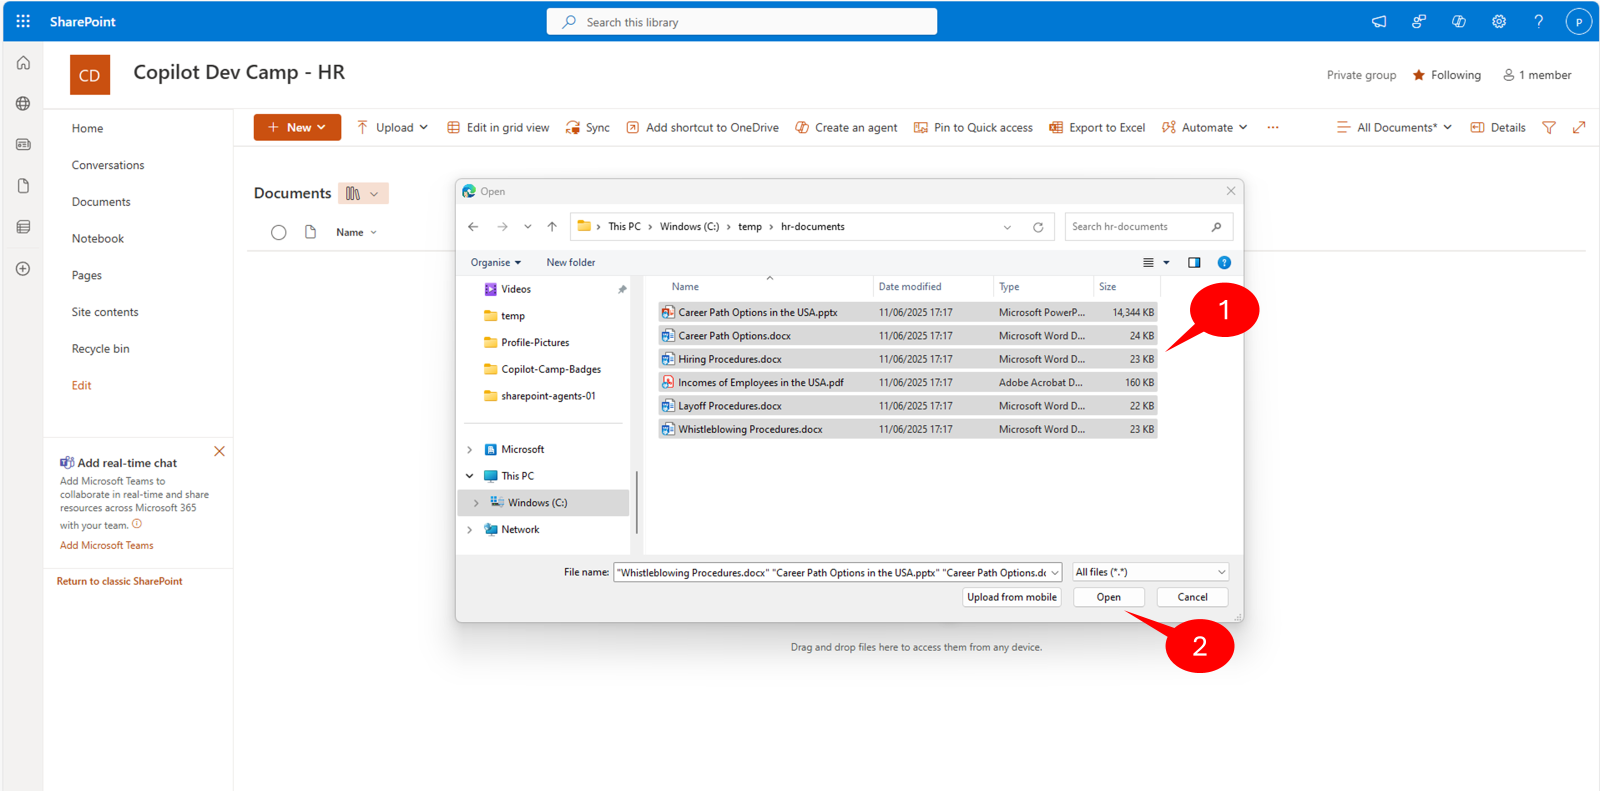Open the All files type filter dropdown

click(x=1150, y=572)
